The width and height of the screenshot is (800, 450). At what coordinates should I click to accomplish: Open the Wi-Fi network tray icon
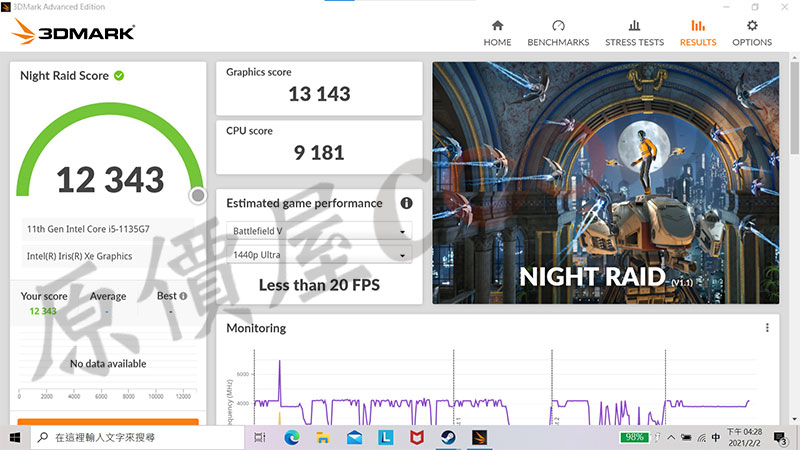coord(702,437)
